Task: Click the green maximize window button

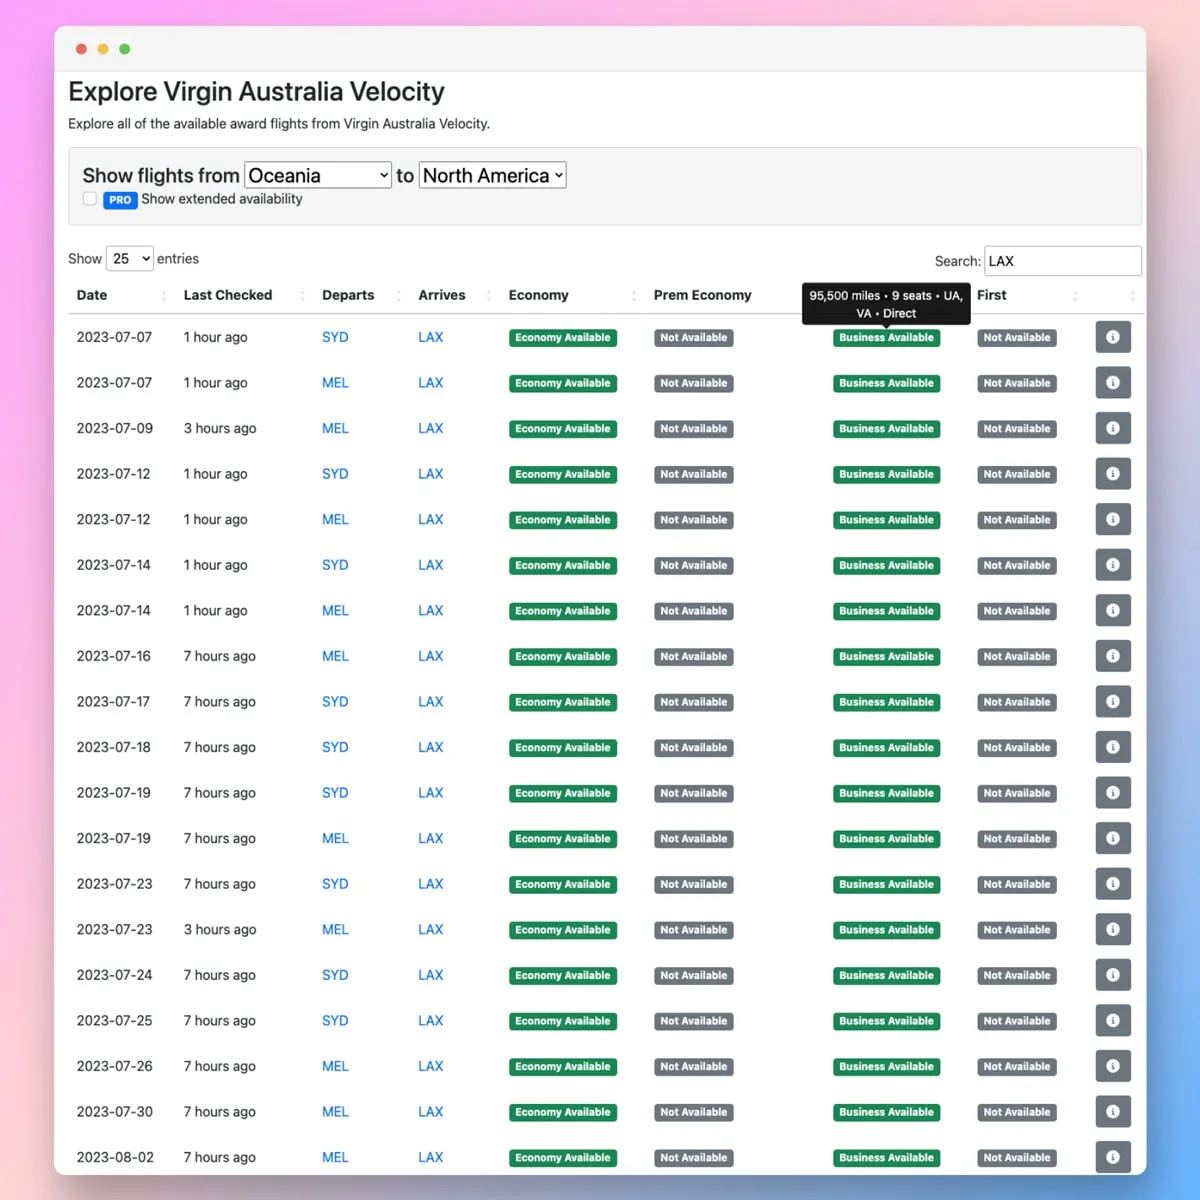Action: click(125, 49)
